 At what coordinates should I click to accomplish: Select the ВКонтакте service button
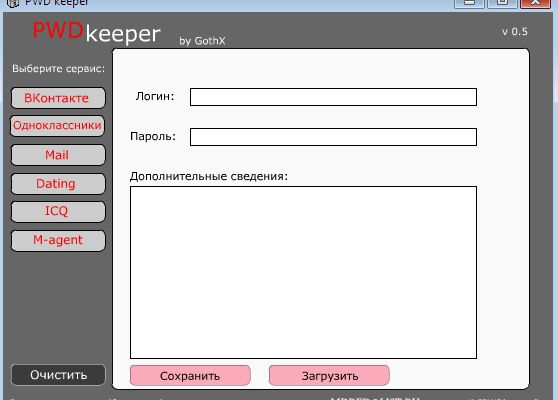pos(58,98)
